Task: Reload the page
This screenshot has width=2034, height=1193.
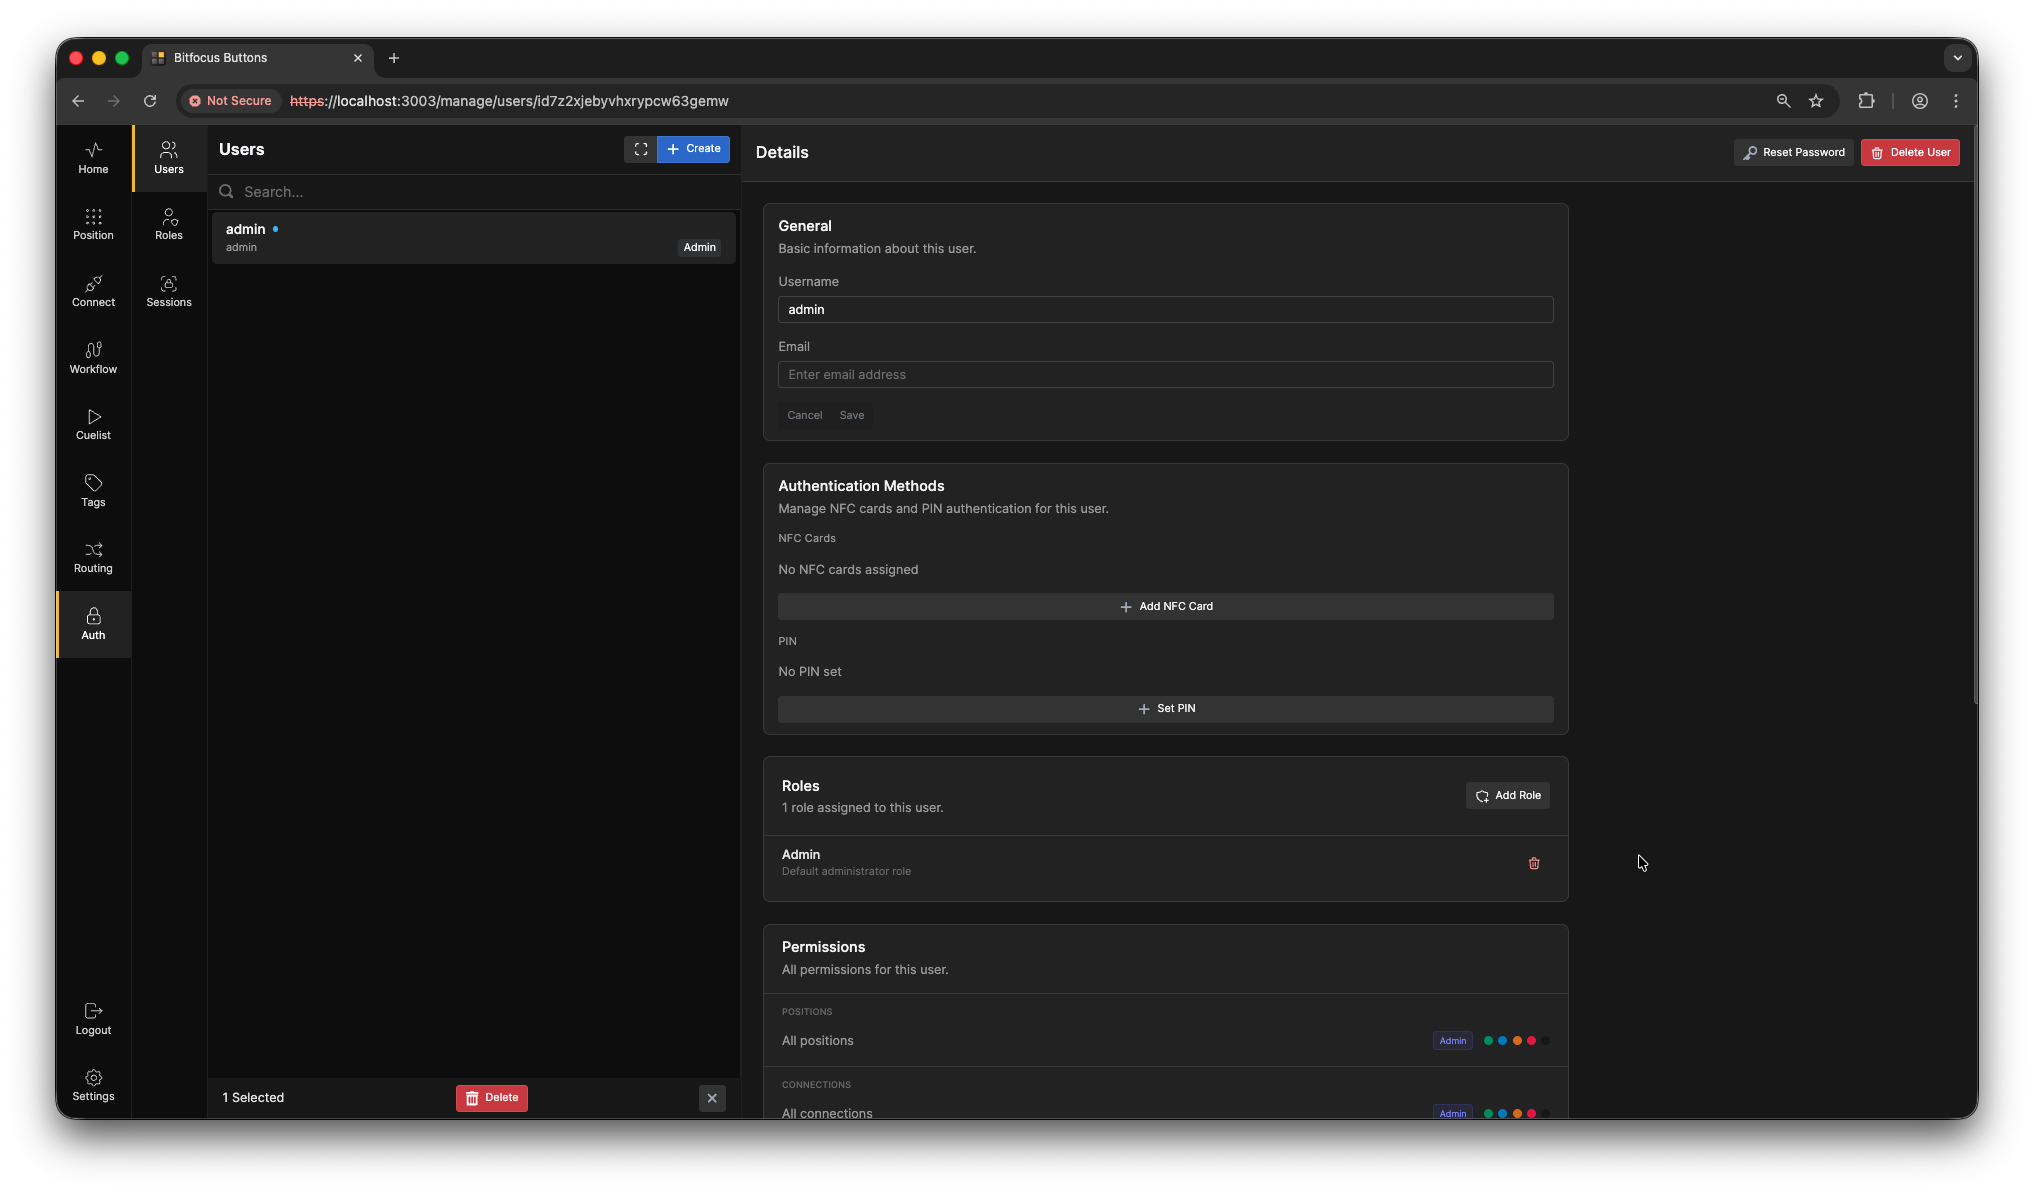Action: 150,101
